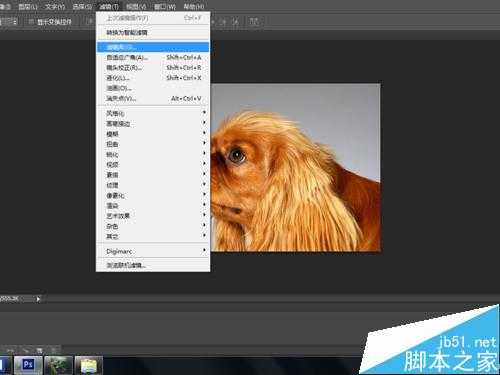This screenshot has width=500, height=375.
Task: Expand the 其它 submenu
Action: (153, 236)
